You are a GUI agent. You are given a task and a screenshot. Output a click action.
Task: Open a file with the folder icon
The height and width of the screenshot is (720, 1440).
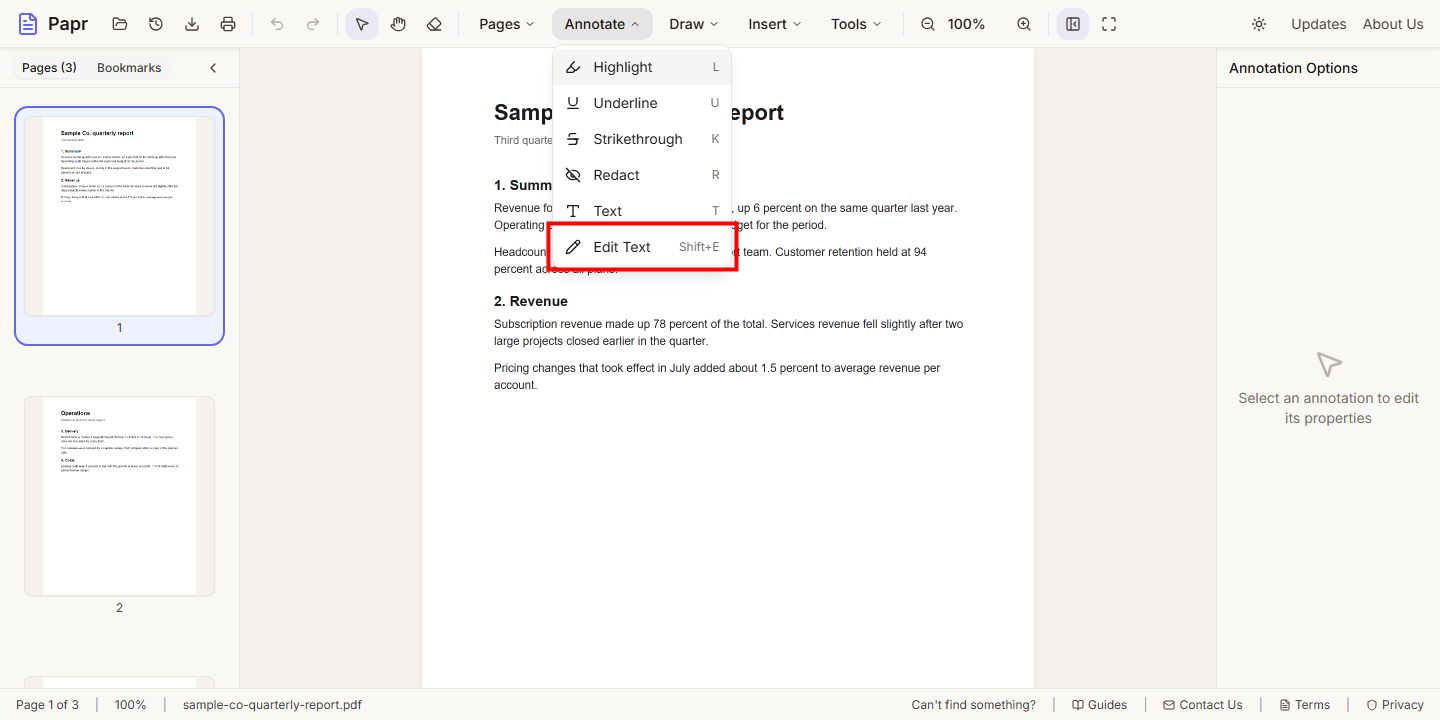[x=120, y=24]
